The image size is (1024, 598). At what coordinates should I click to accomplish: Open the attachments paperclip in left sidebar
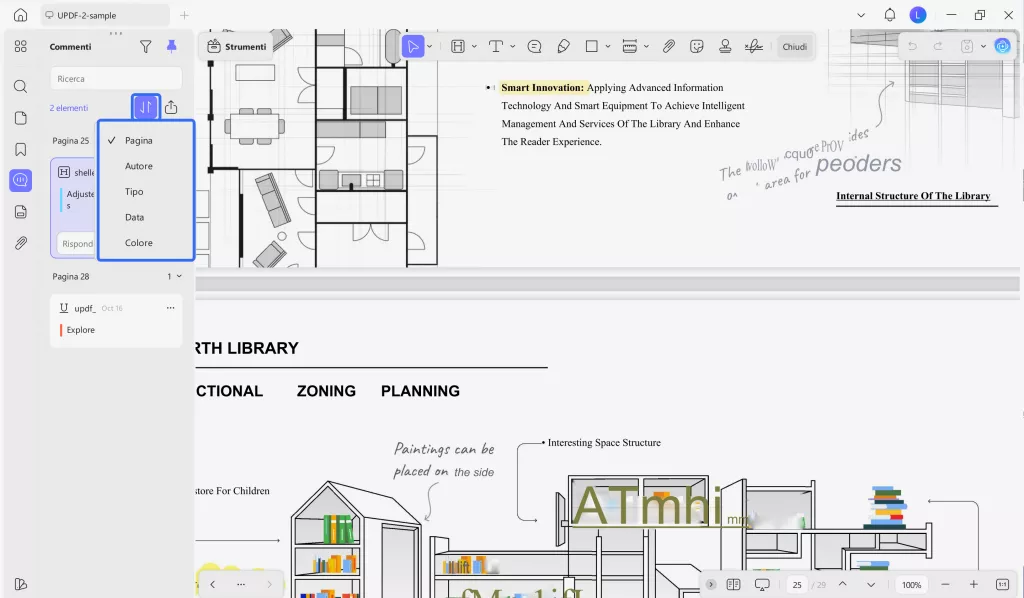tap(20, 243)
